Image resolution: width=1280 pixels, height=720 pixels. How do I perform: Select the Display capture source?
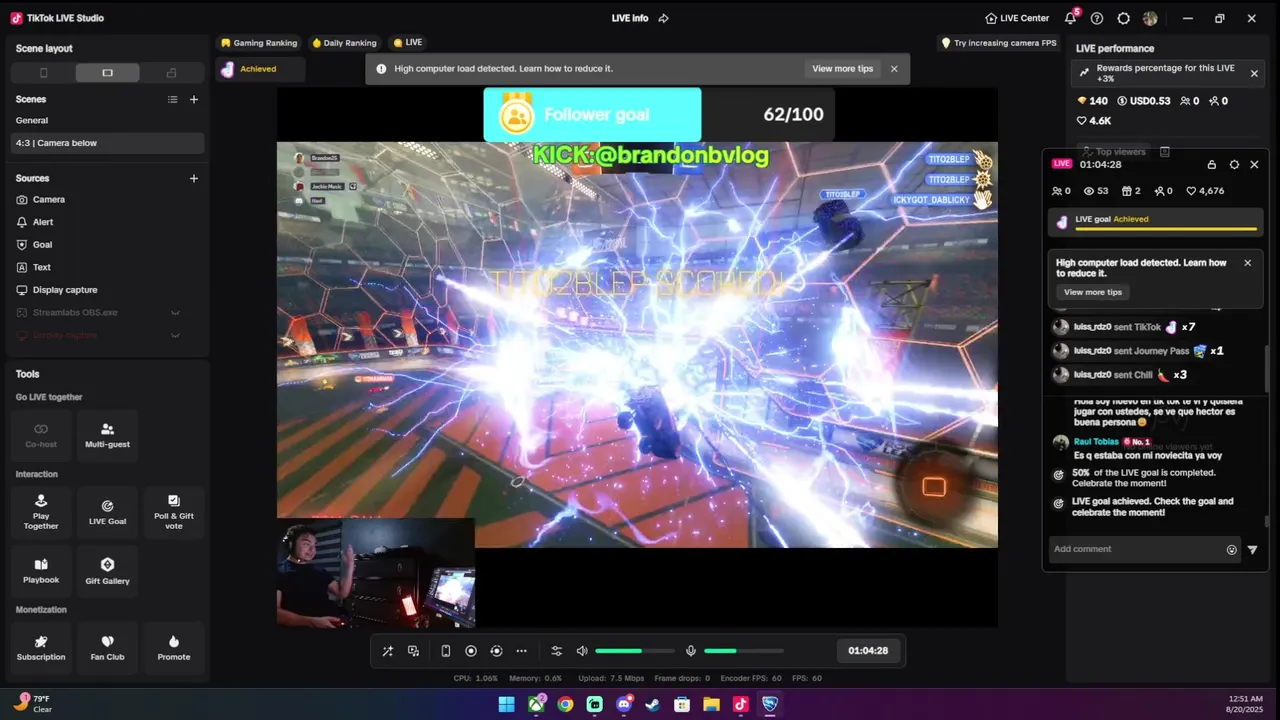click(x=107, y=290)
